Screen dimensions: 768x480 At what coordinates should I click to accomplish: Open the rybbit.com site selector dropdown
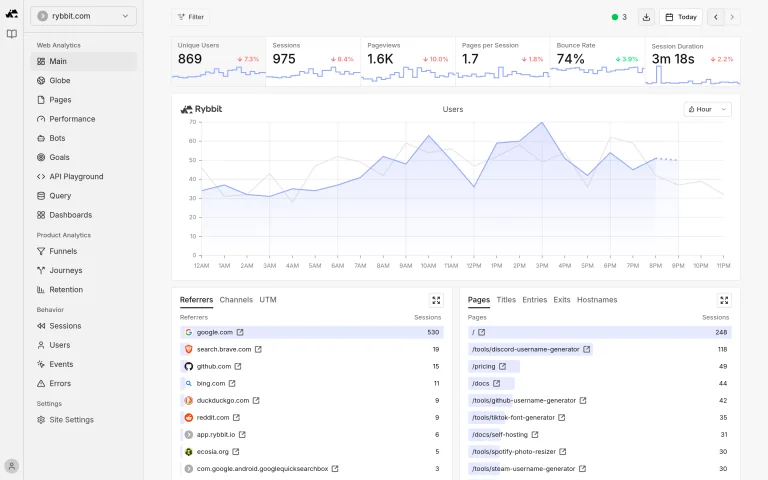(x=83, y=16)
